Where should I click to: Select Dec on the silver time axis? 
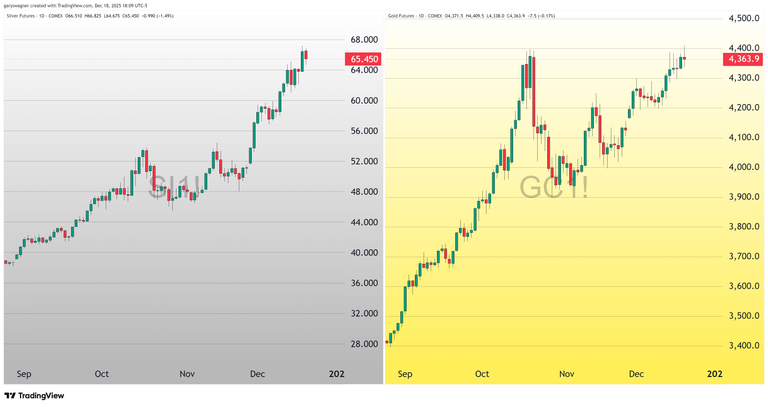257,374
